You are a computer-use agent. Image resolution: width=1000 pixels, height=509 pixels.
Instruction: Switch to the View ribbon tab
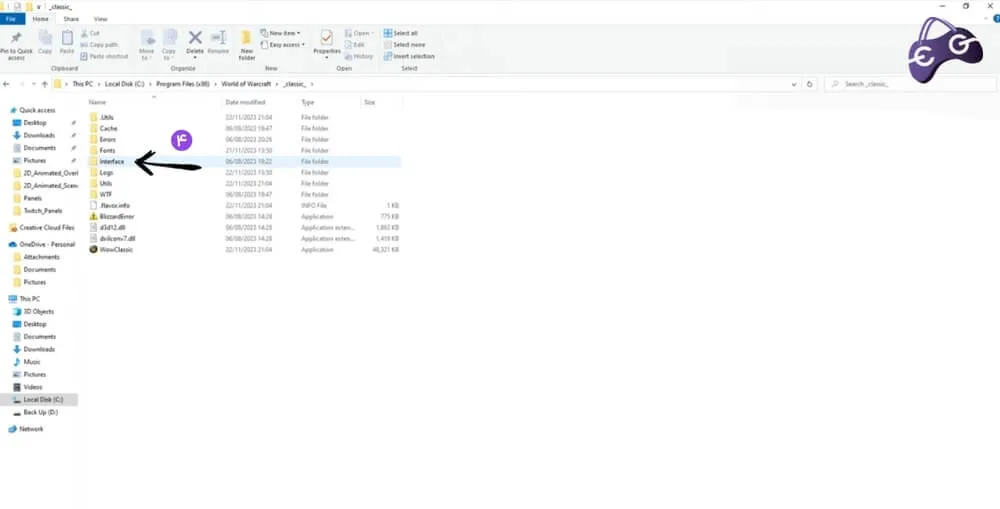tap(100, 19)
